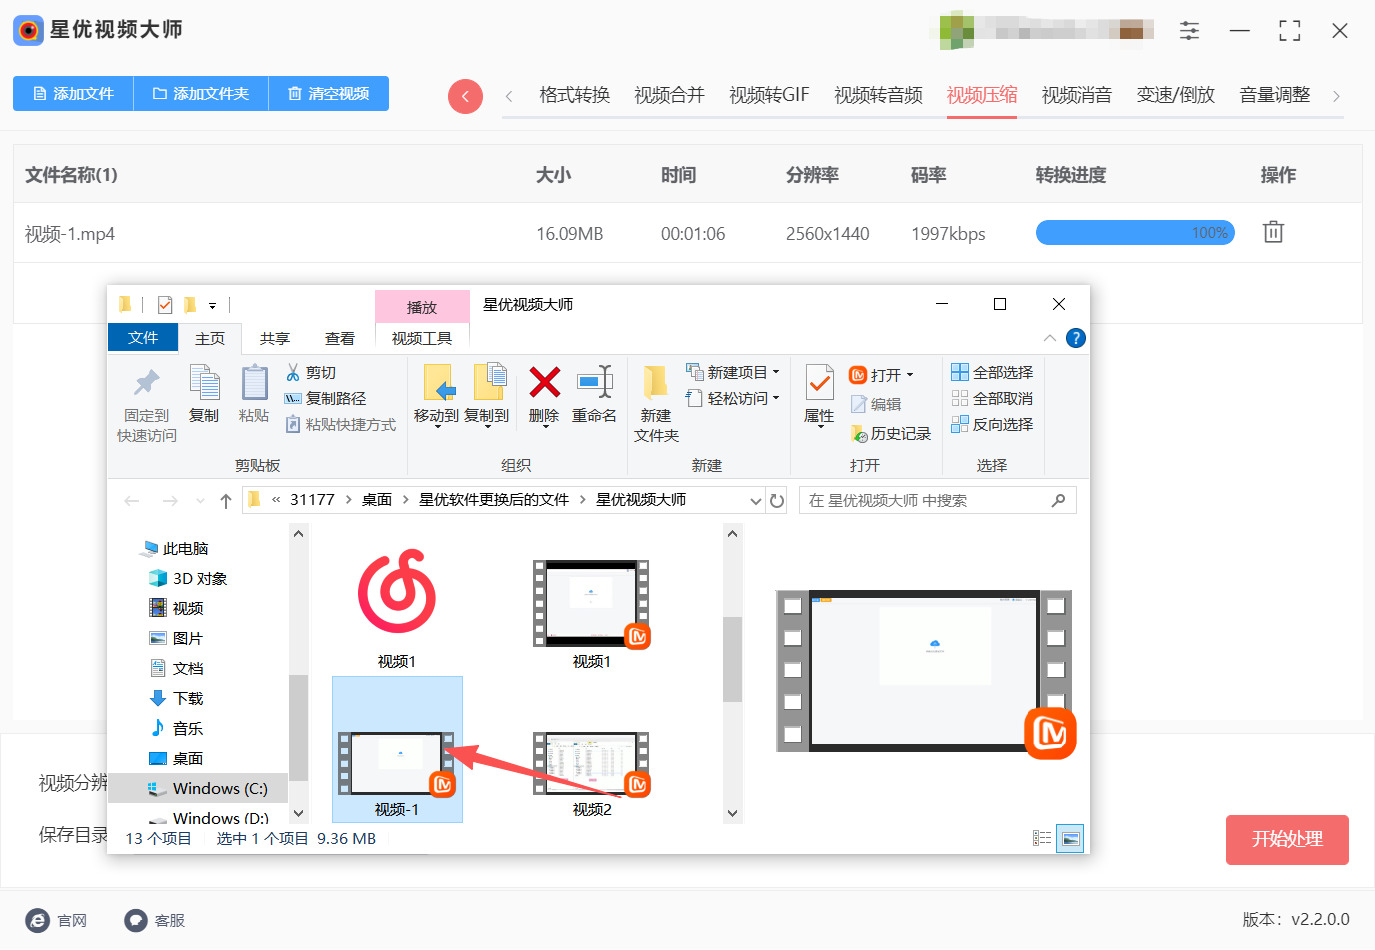Click 粘贴快捷方式 in the ribbon
The height and width of the screenshot is (950, 1375).
(x=340, y=425)
